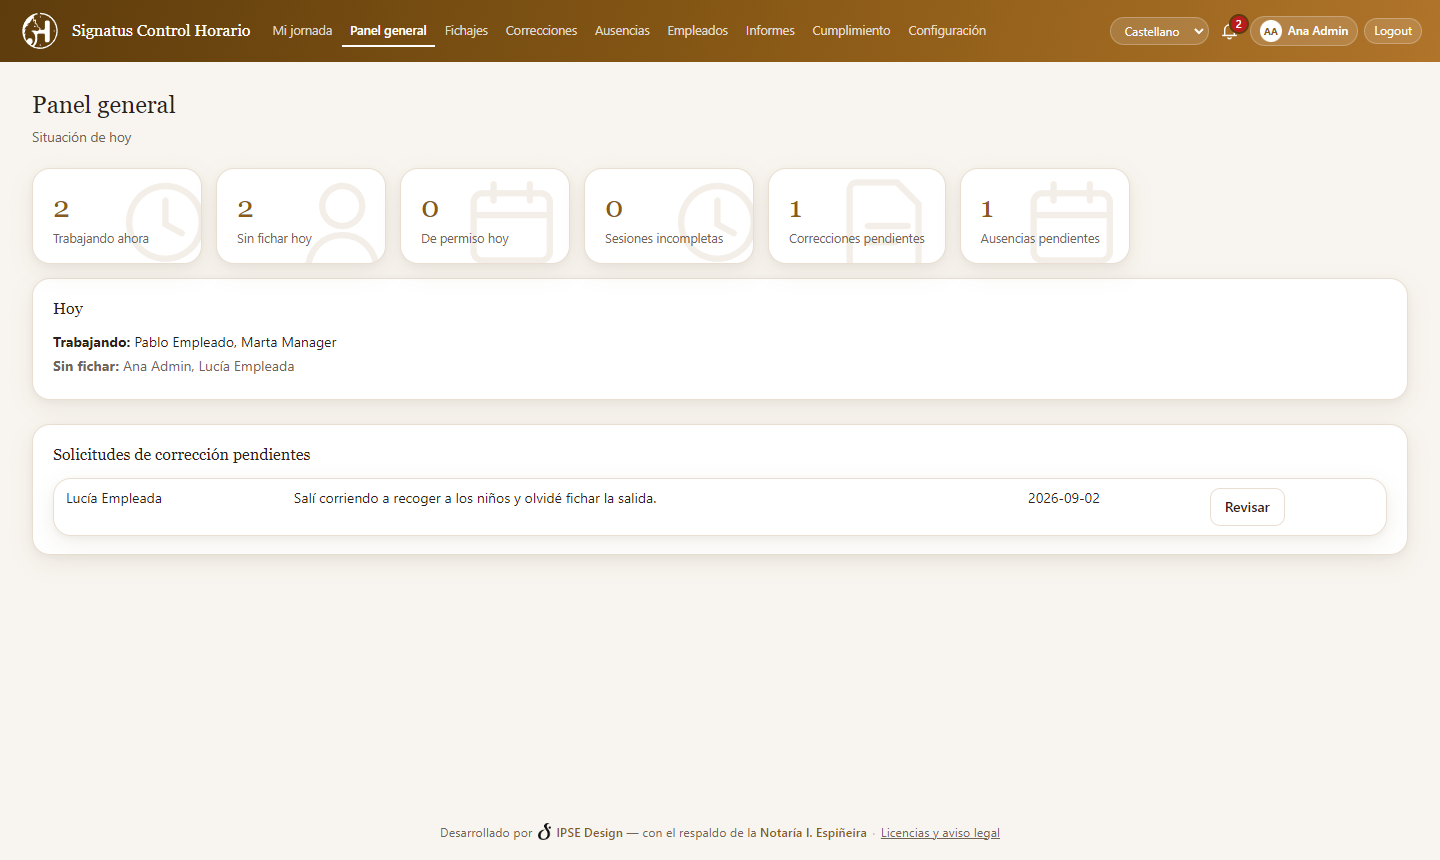
Task: Open the notifications bell
Action: pos(1230,31)
